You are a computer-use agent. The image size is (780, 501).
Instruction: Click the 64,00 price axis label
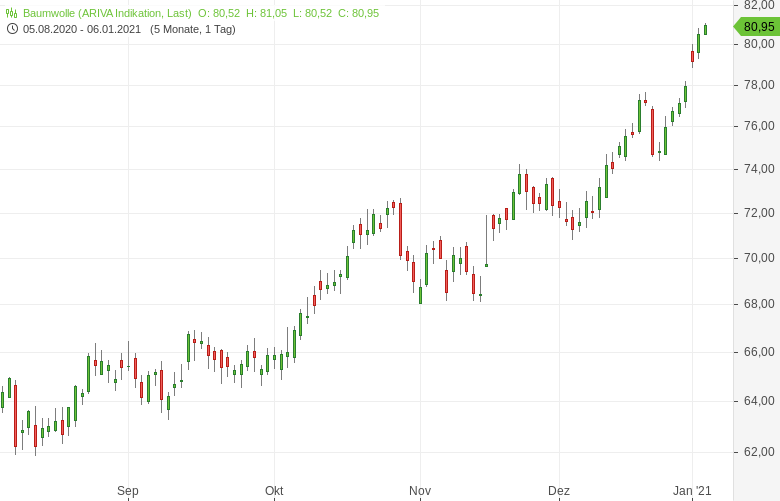(759, 401)
